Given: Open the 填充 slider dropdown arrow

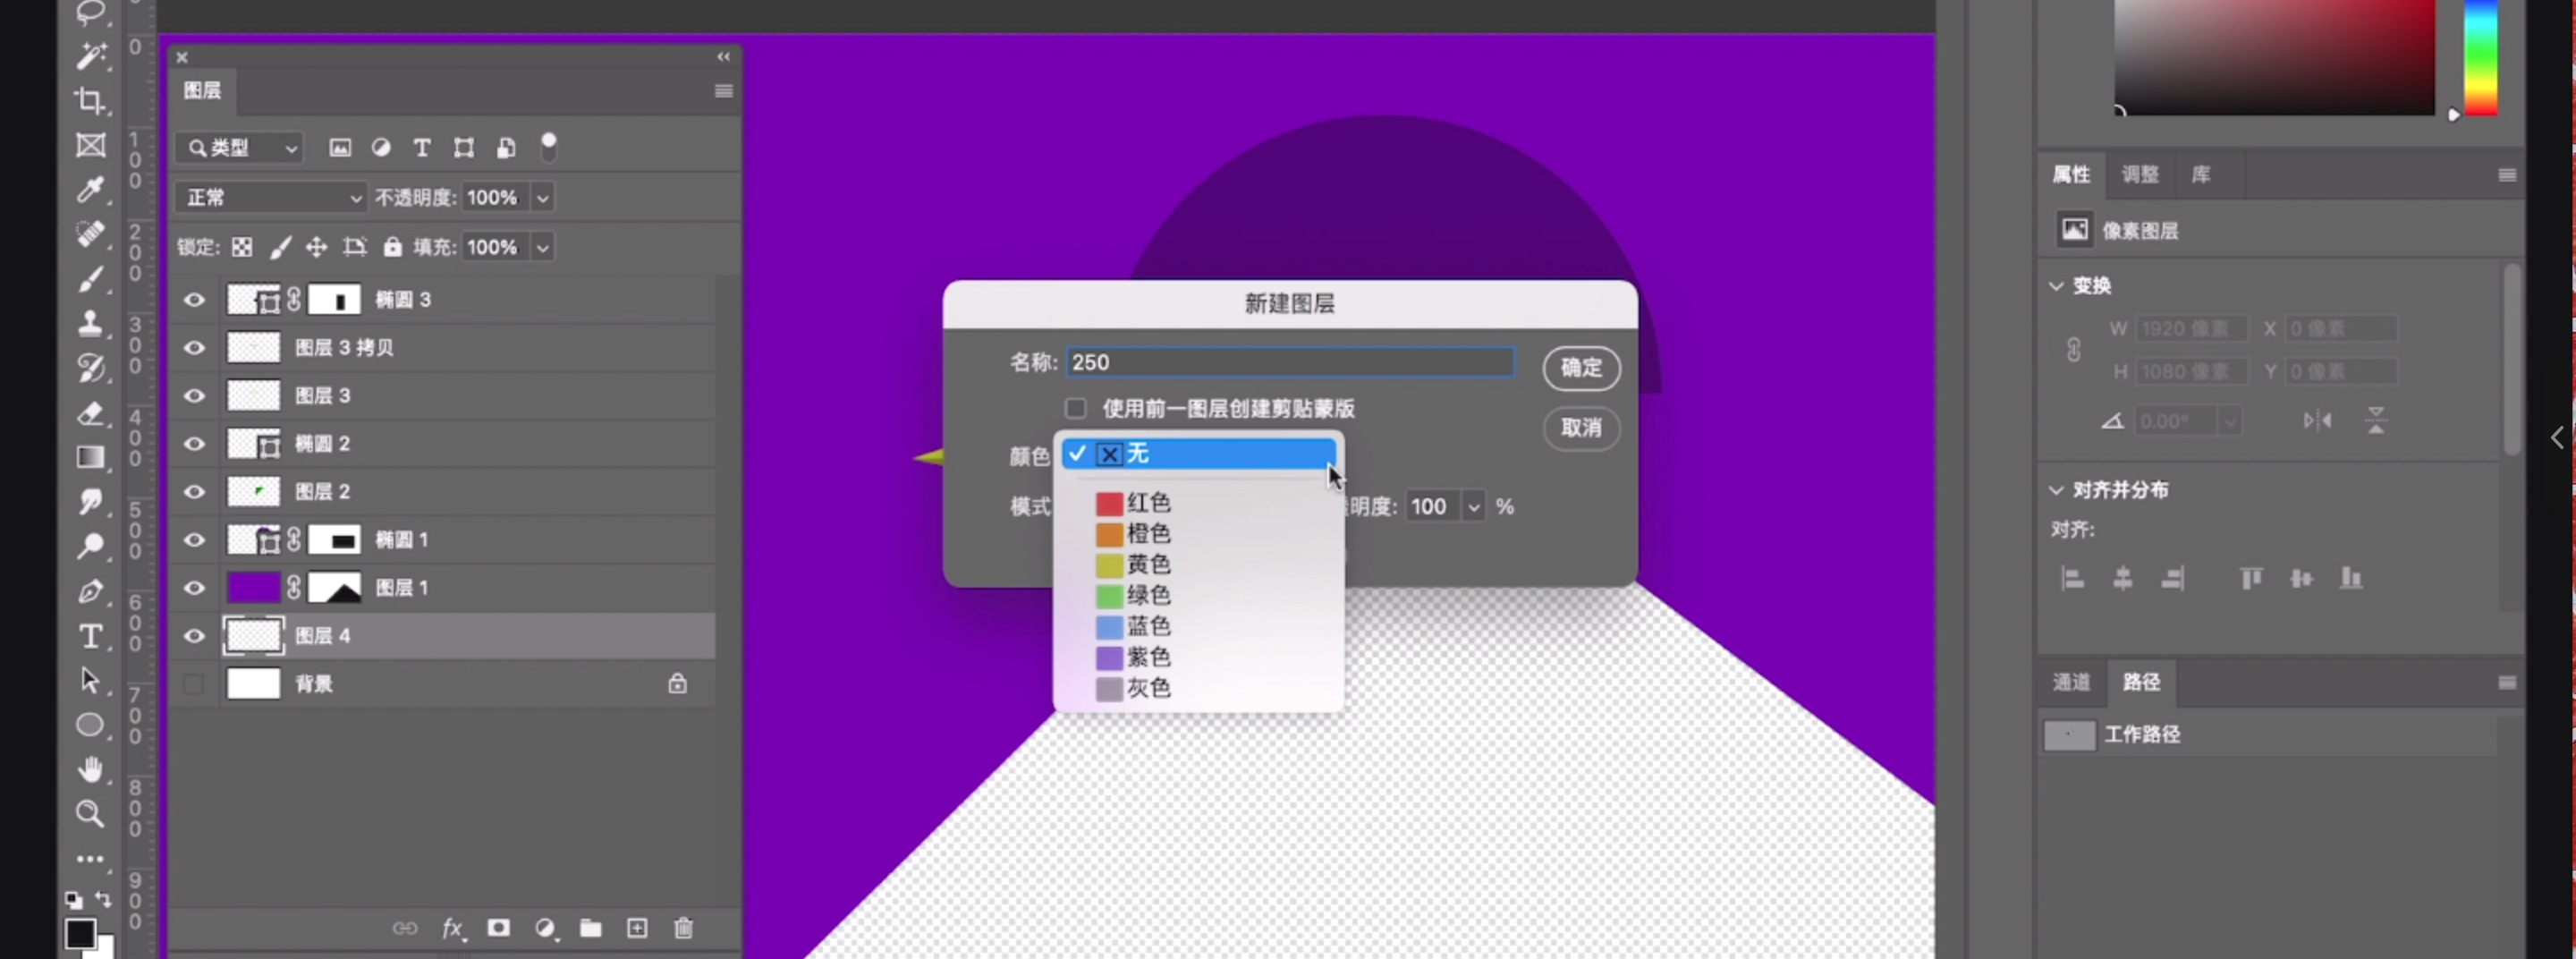Looking at the screenshot, I should click(x=542, y=247).
